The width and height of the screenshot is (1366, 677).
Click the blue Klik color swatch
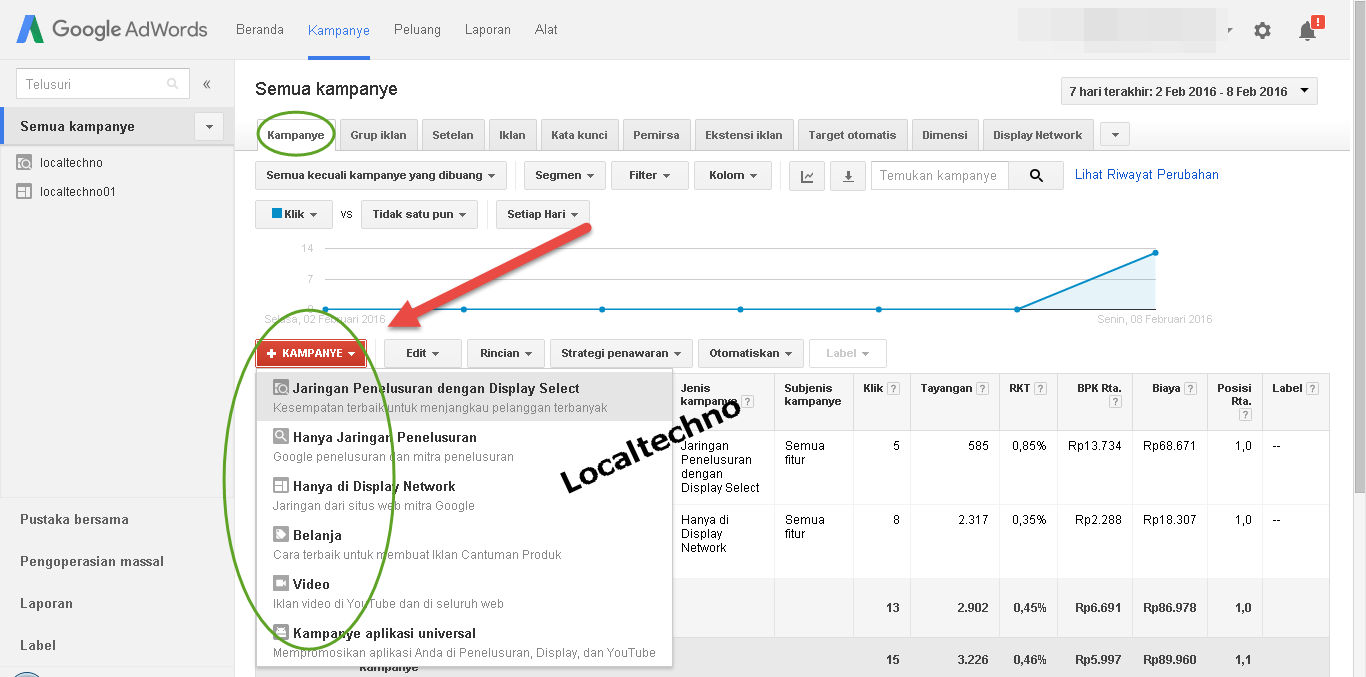(277, 214)
